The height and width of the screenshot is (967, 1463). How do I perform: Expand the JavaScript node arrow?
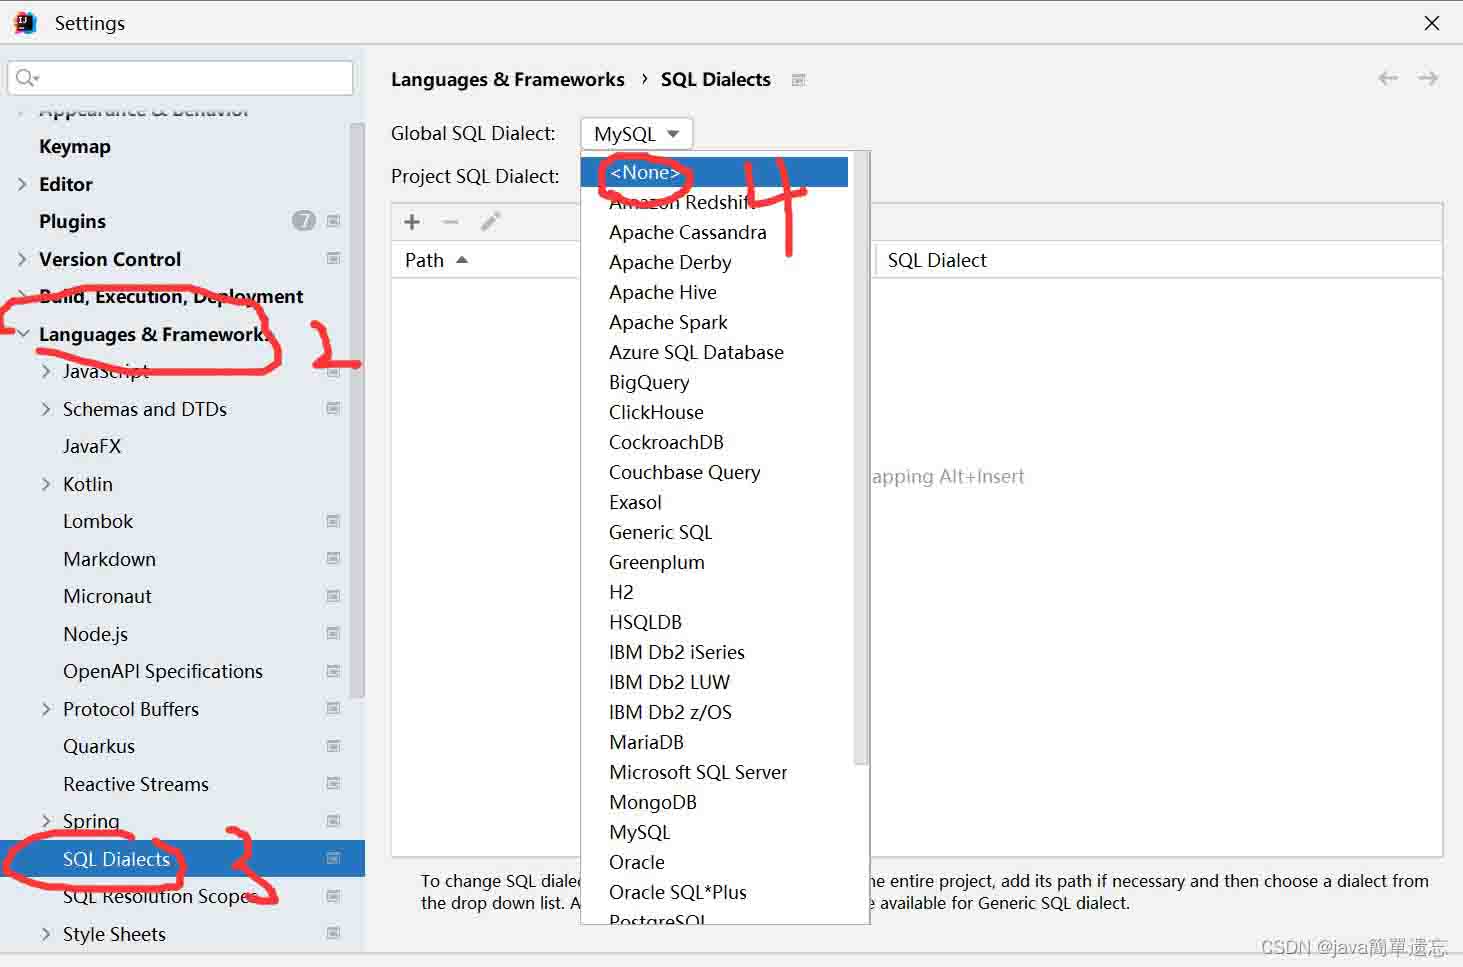pyautogui.click(x=46, y=371)
